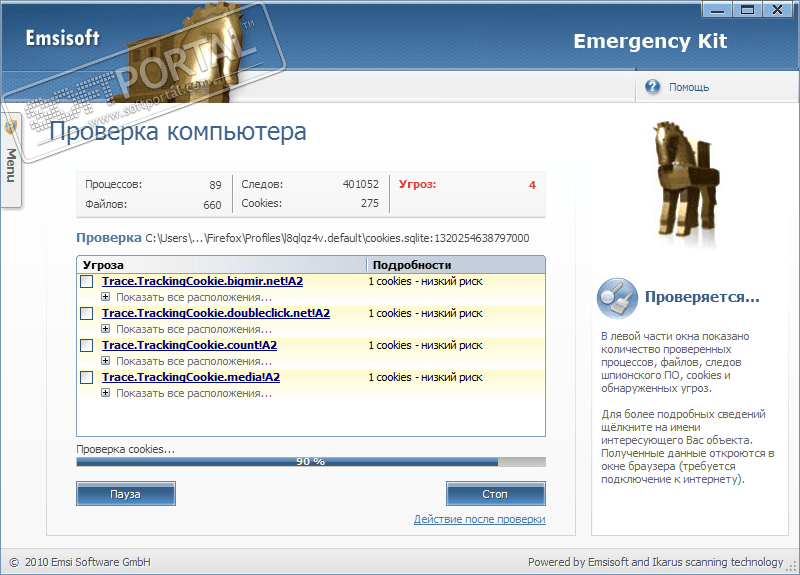Click the Cookies value 275
Screen dimensions: 800x575
click(x=369, y=203)
